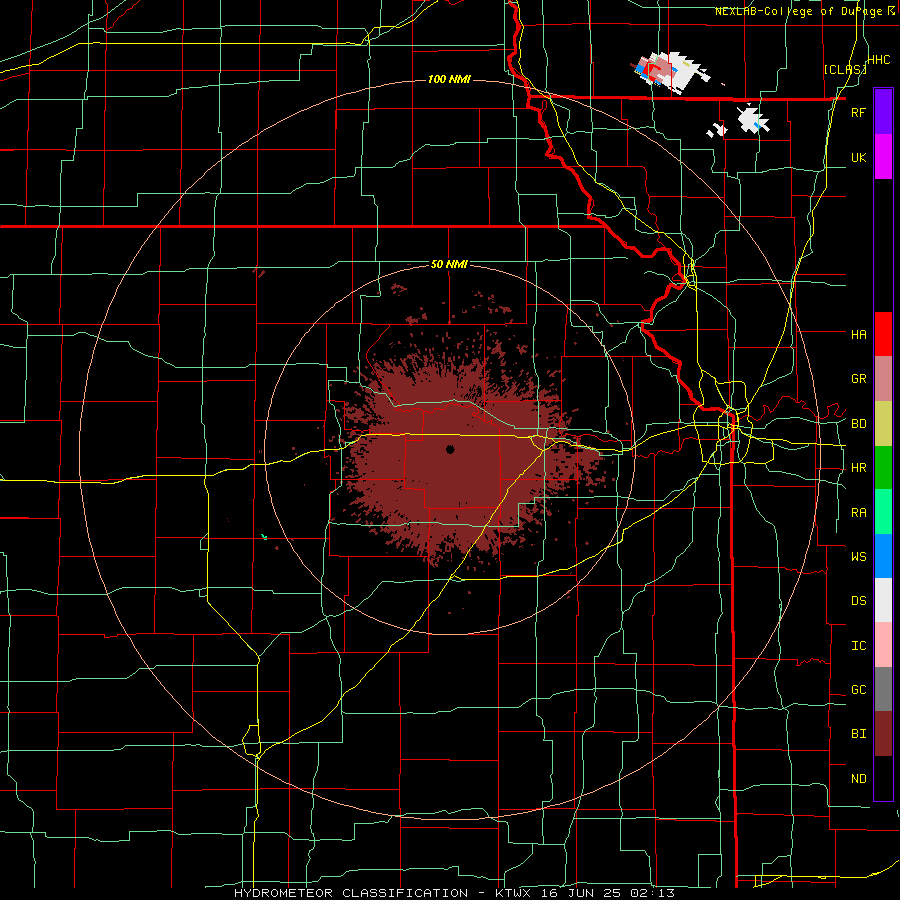
Task: Click the RF legend label
Action: pos(858,112)
